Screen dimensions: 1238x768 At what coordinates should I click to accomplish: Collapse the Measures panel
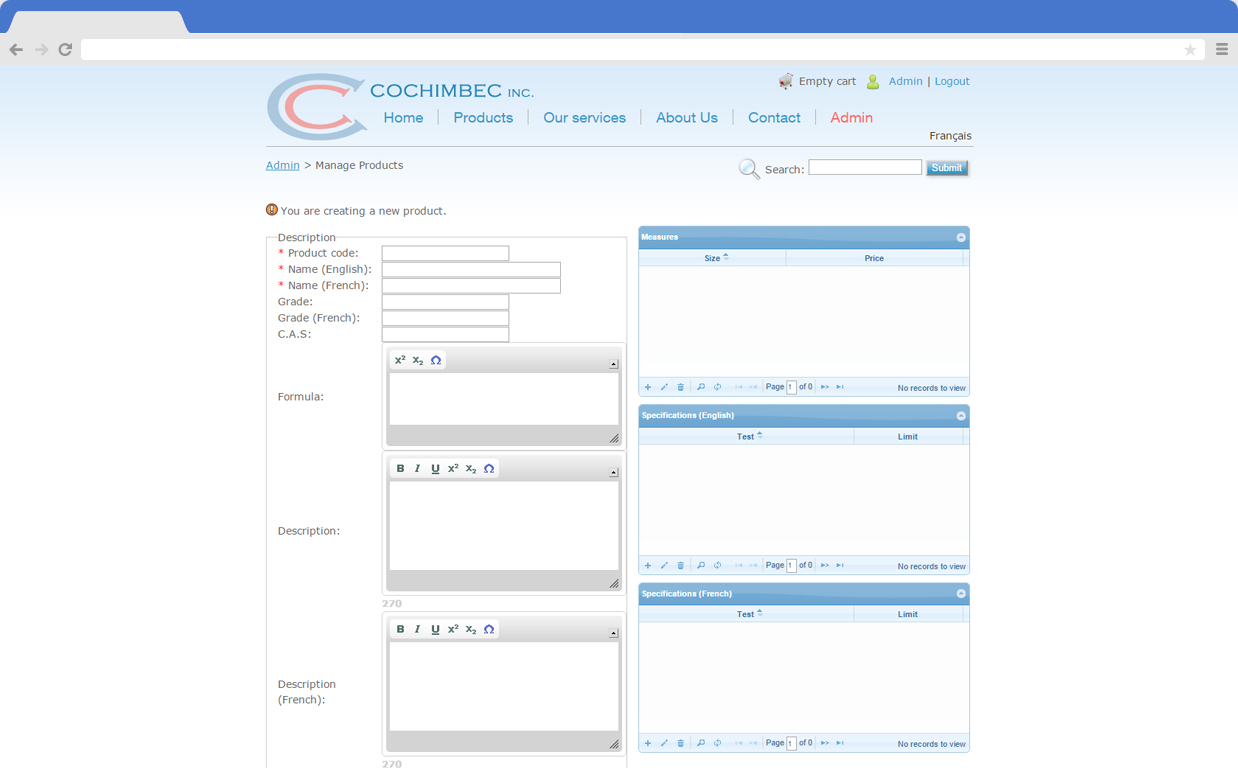click(x=959, y=237)
